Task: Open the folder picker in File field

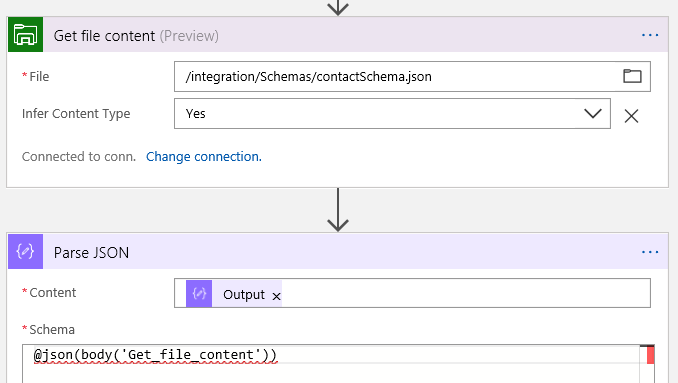Action: (x=632, y=76)
